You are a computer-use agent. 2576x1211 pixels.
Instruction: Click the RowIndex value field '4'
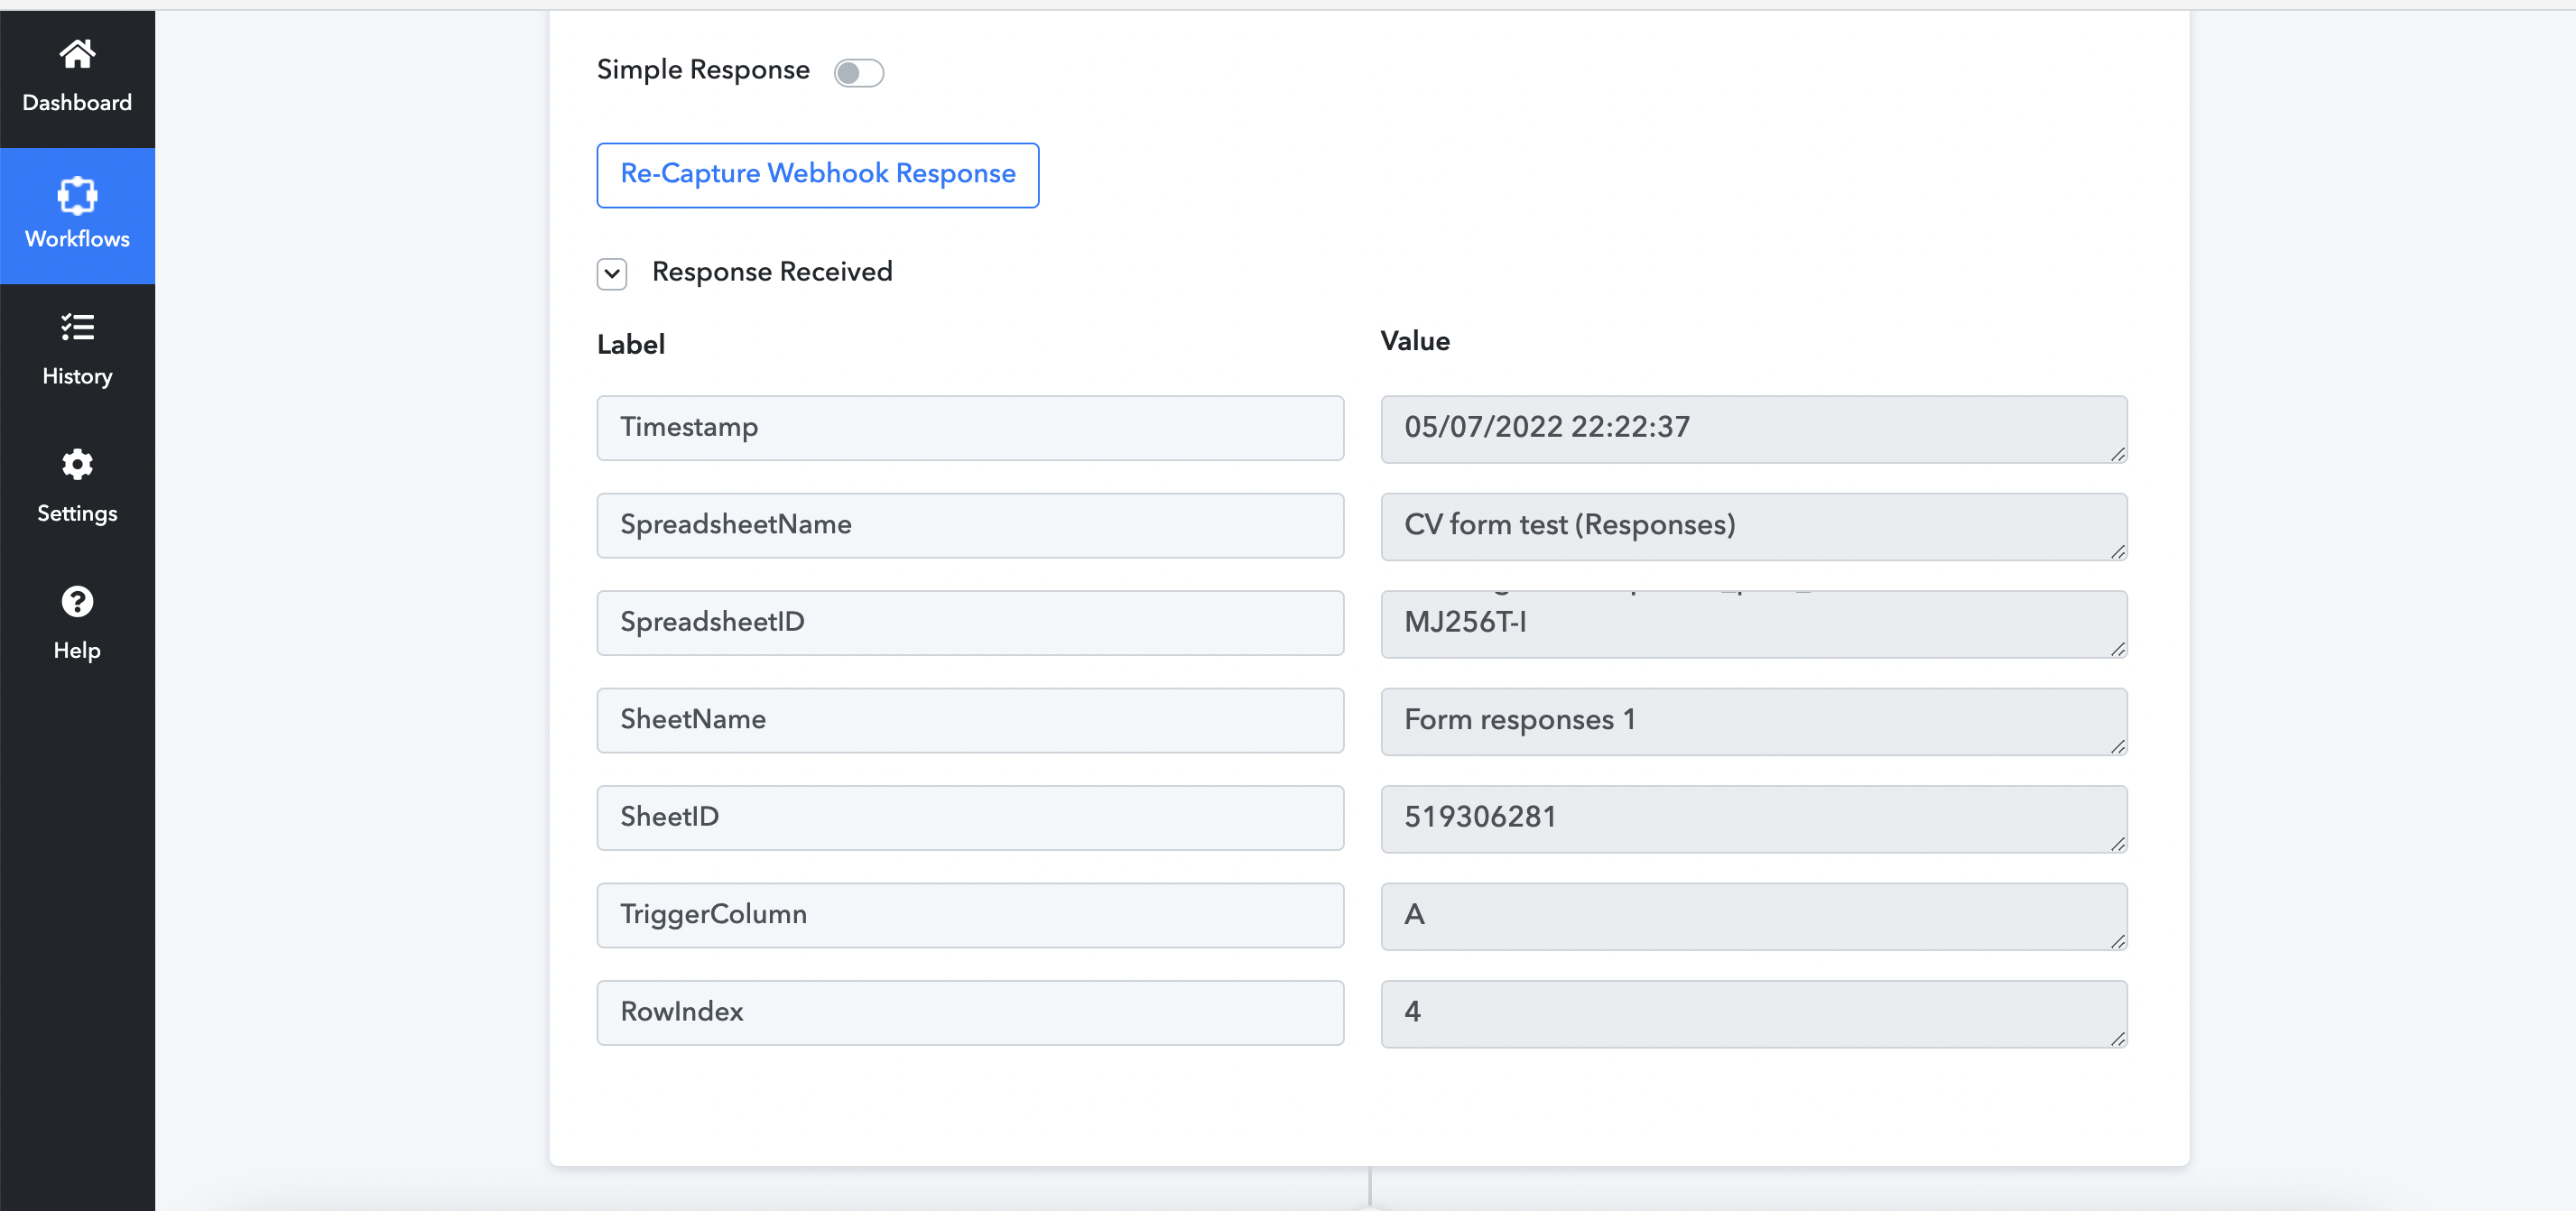(1754, 1014)
